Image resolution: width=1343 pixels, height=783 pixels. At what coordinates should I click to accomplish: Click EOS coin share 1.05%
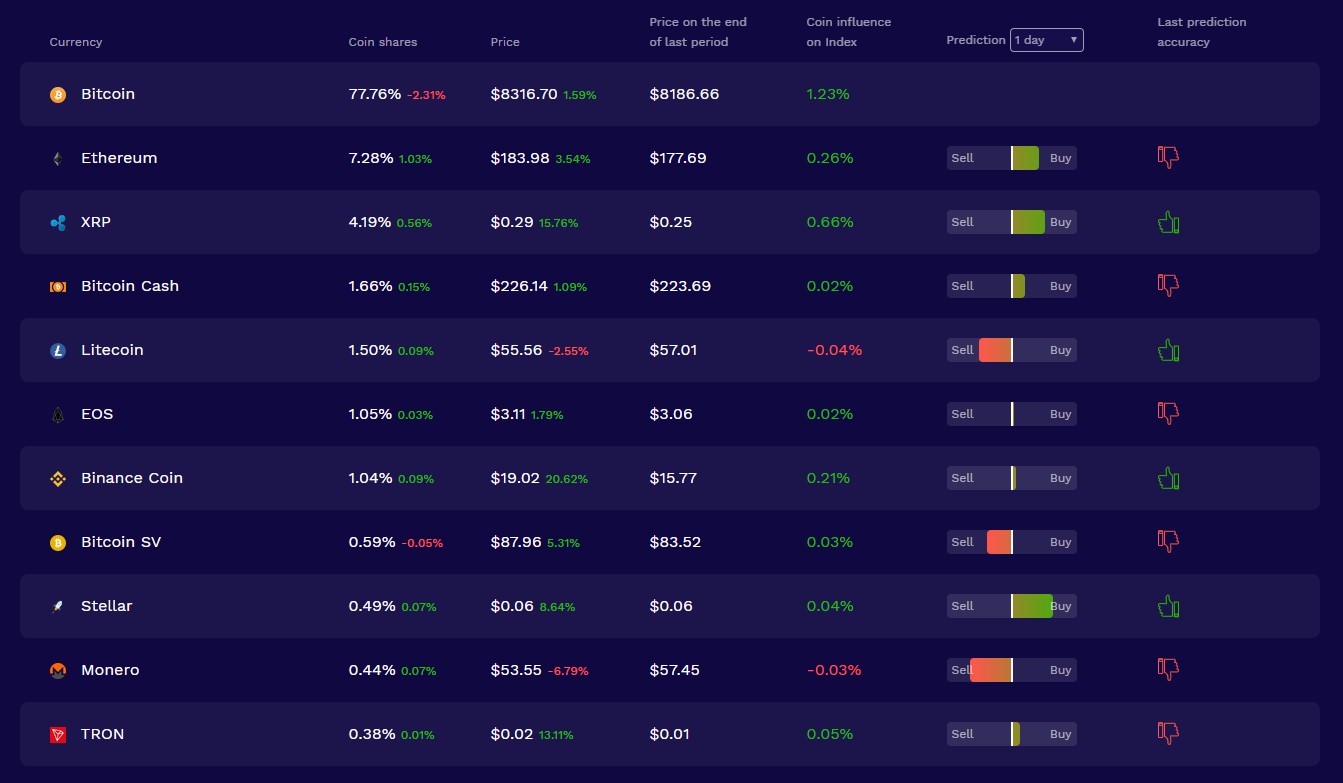370,414
